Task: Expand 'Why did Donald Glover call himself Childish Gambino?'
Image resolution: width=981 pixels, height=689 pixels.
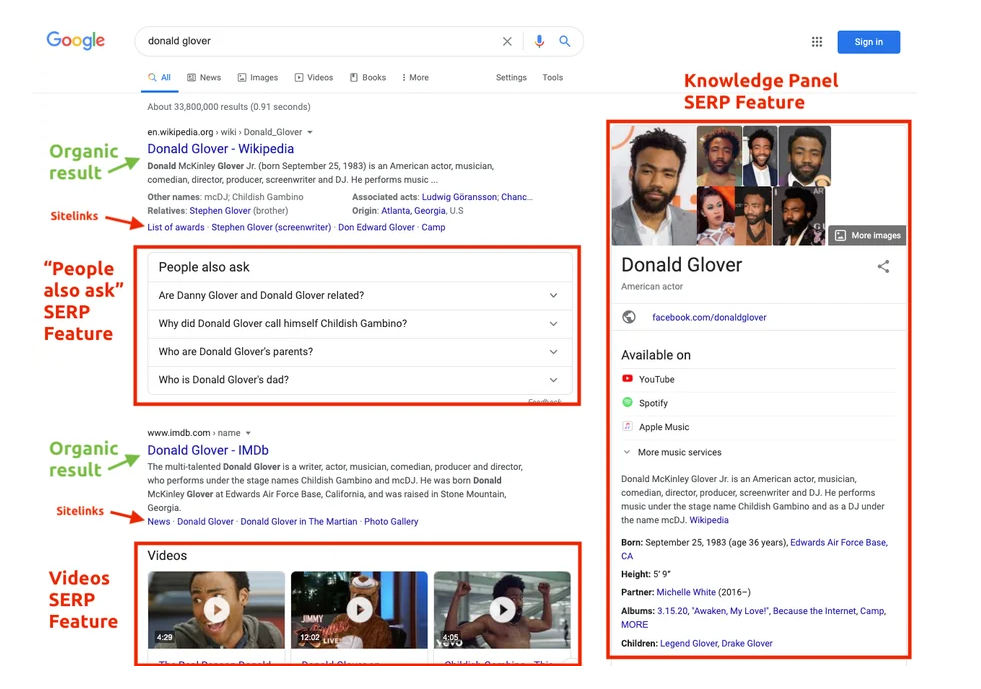Action: (x=360, y=324)
